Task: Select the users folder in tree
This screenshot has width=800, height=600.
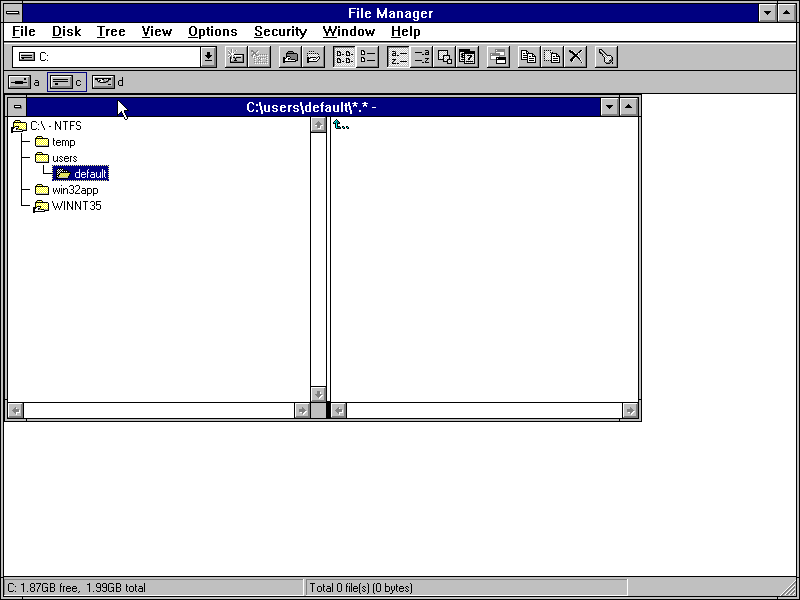Action: tap(56, 158)
